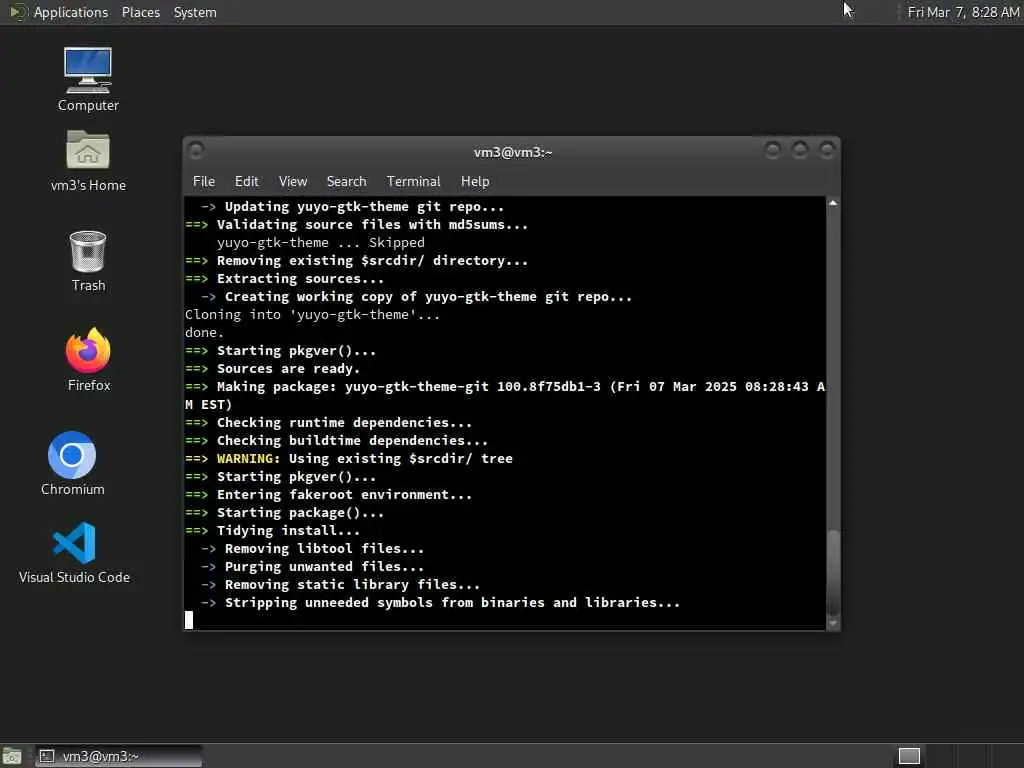Click 'Removing static library files...' line

tap(352, 584)
